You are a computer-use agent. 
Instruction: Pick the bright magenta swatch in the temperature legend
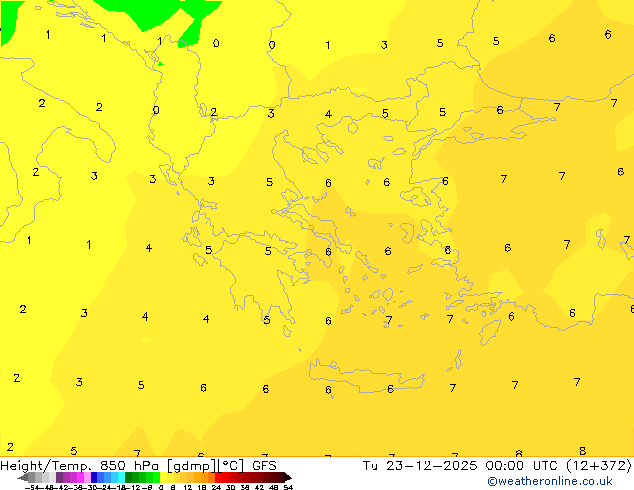80,477
